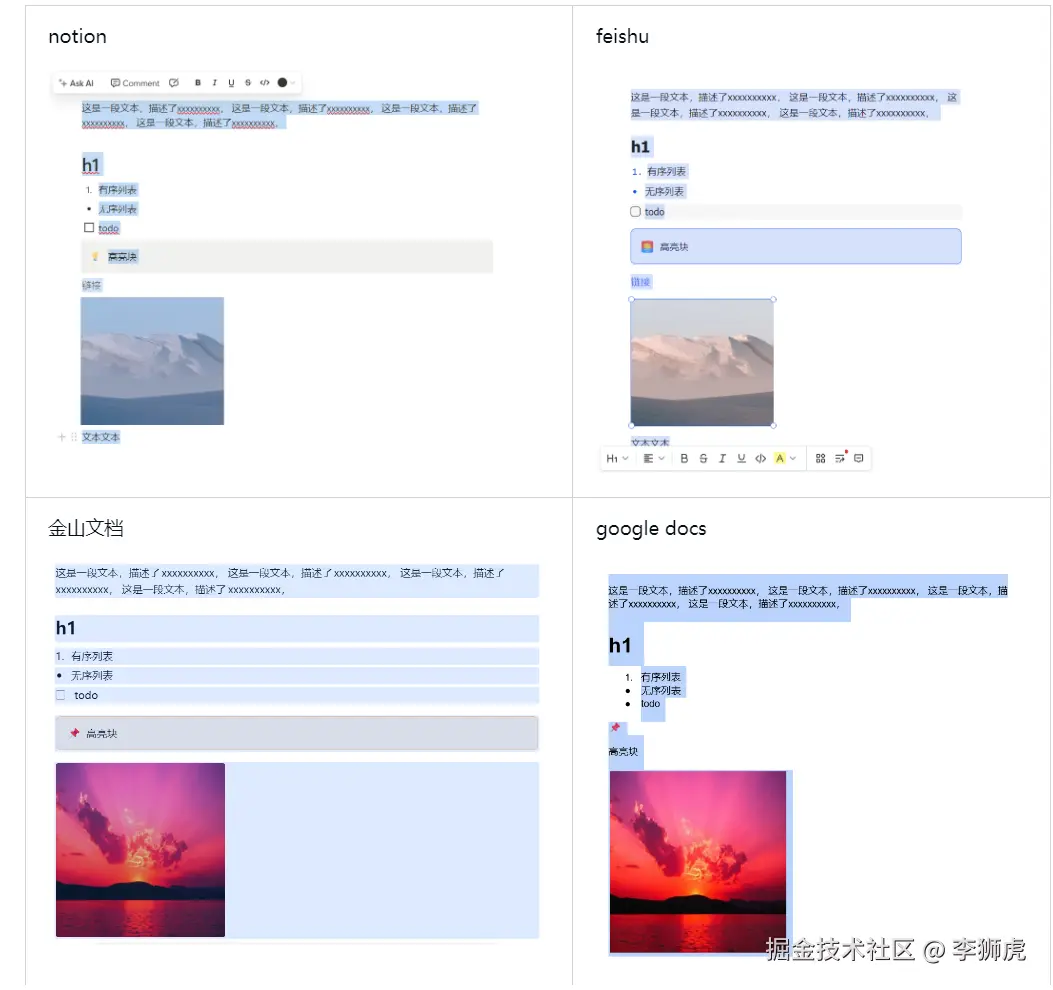Toggle underline in Notion toolbar
Image resolution: width=1053 pixels, height=990 pixels.
coord(231,83)
